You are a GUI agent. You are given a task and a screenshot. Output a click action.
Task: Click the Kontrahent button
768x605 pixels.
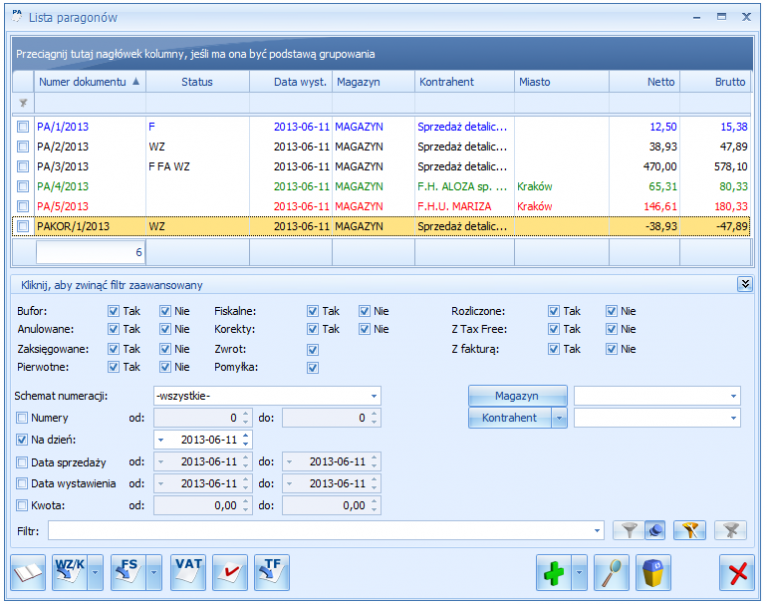(x=510, y=418)
